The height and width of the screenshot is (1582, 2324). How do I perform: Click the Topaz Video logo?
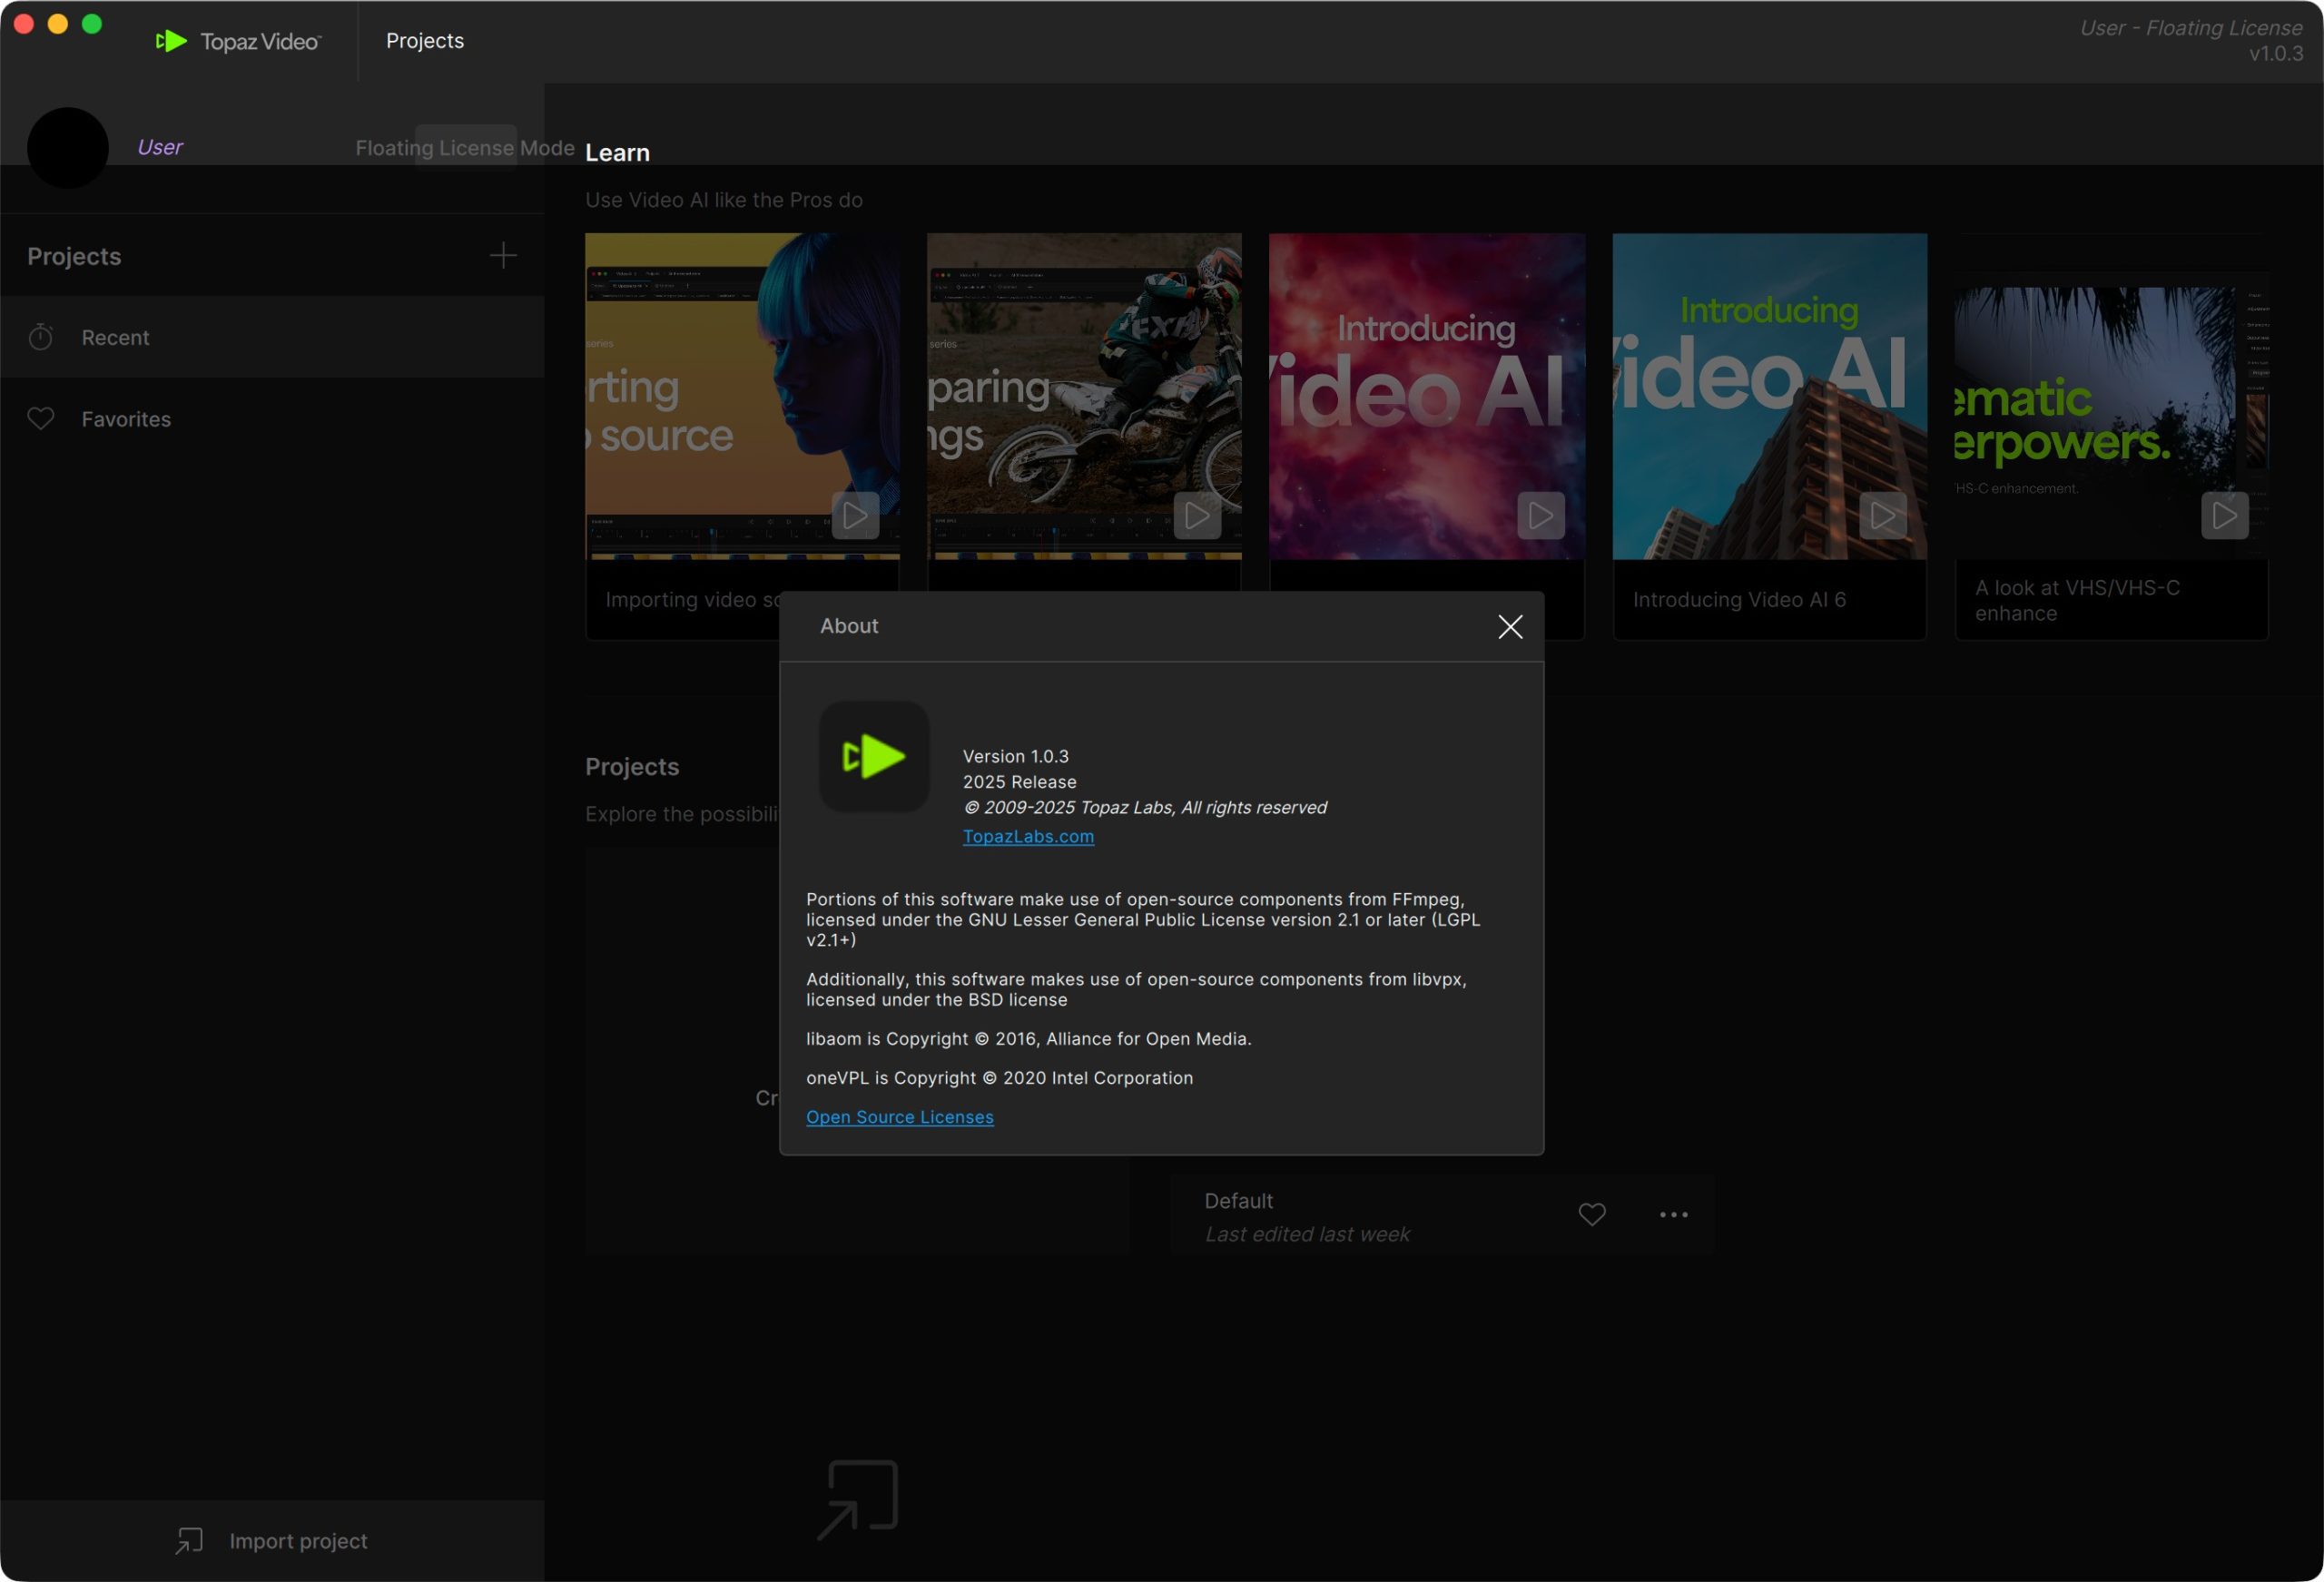[238, 41]
